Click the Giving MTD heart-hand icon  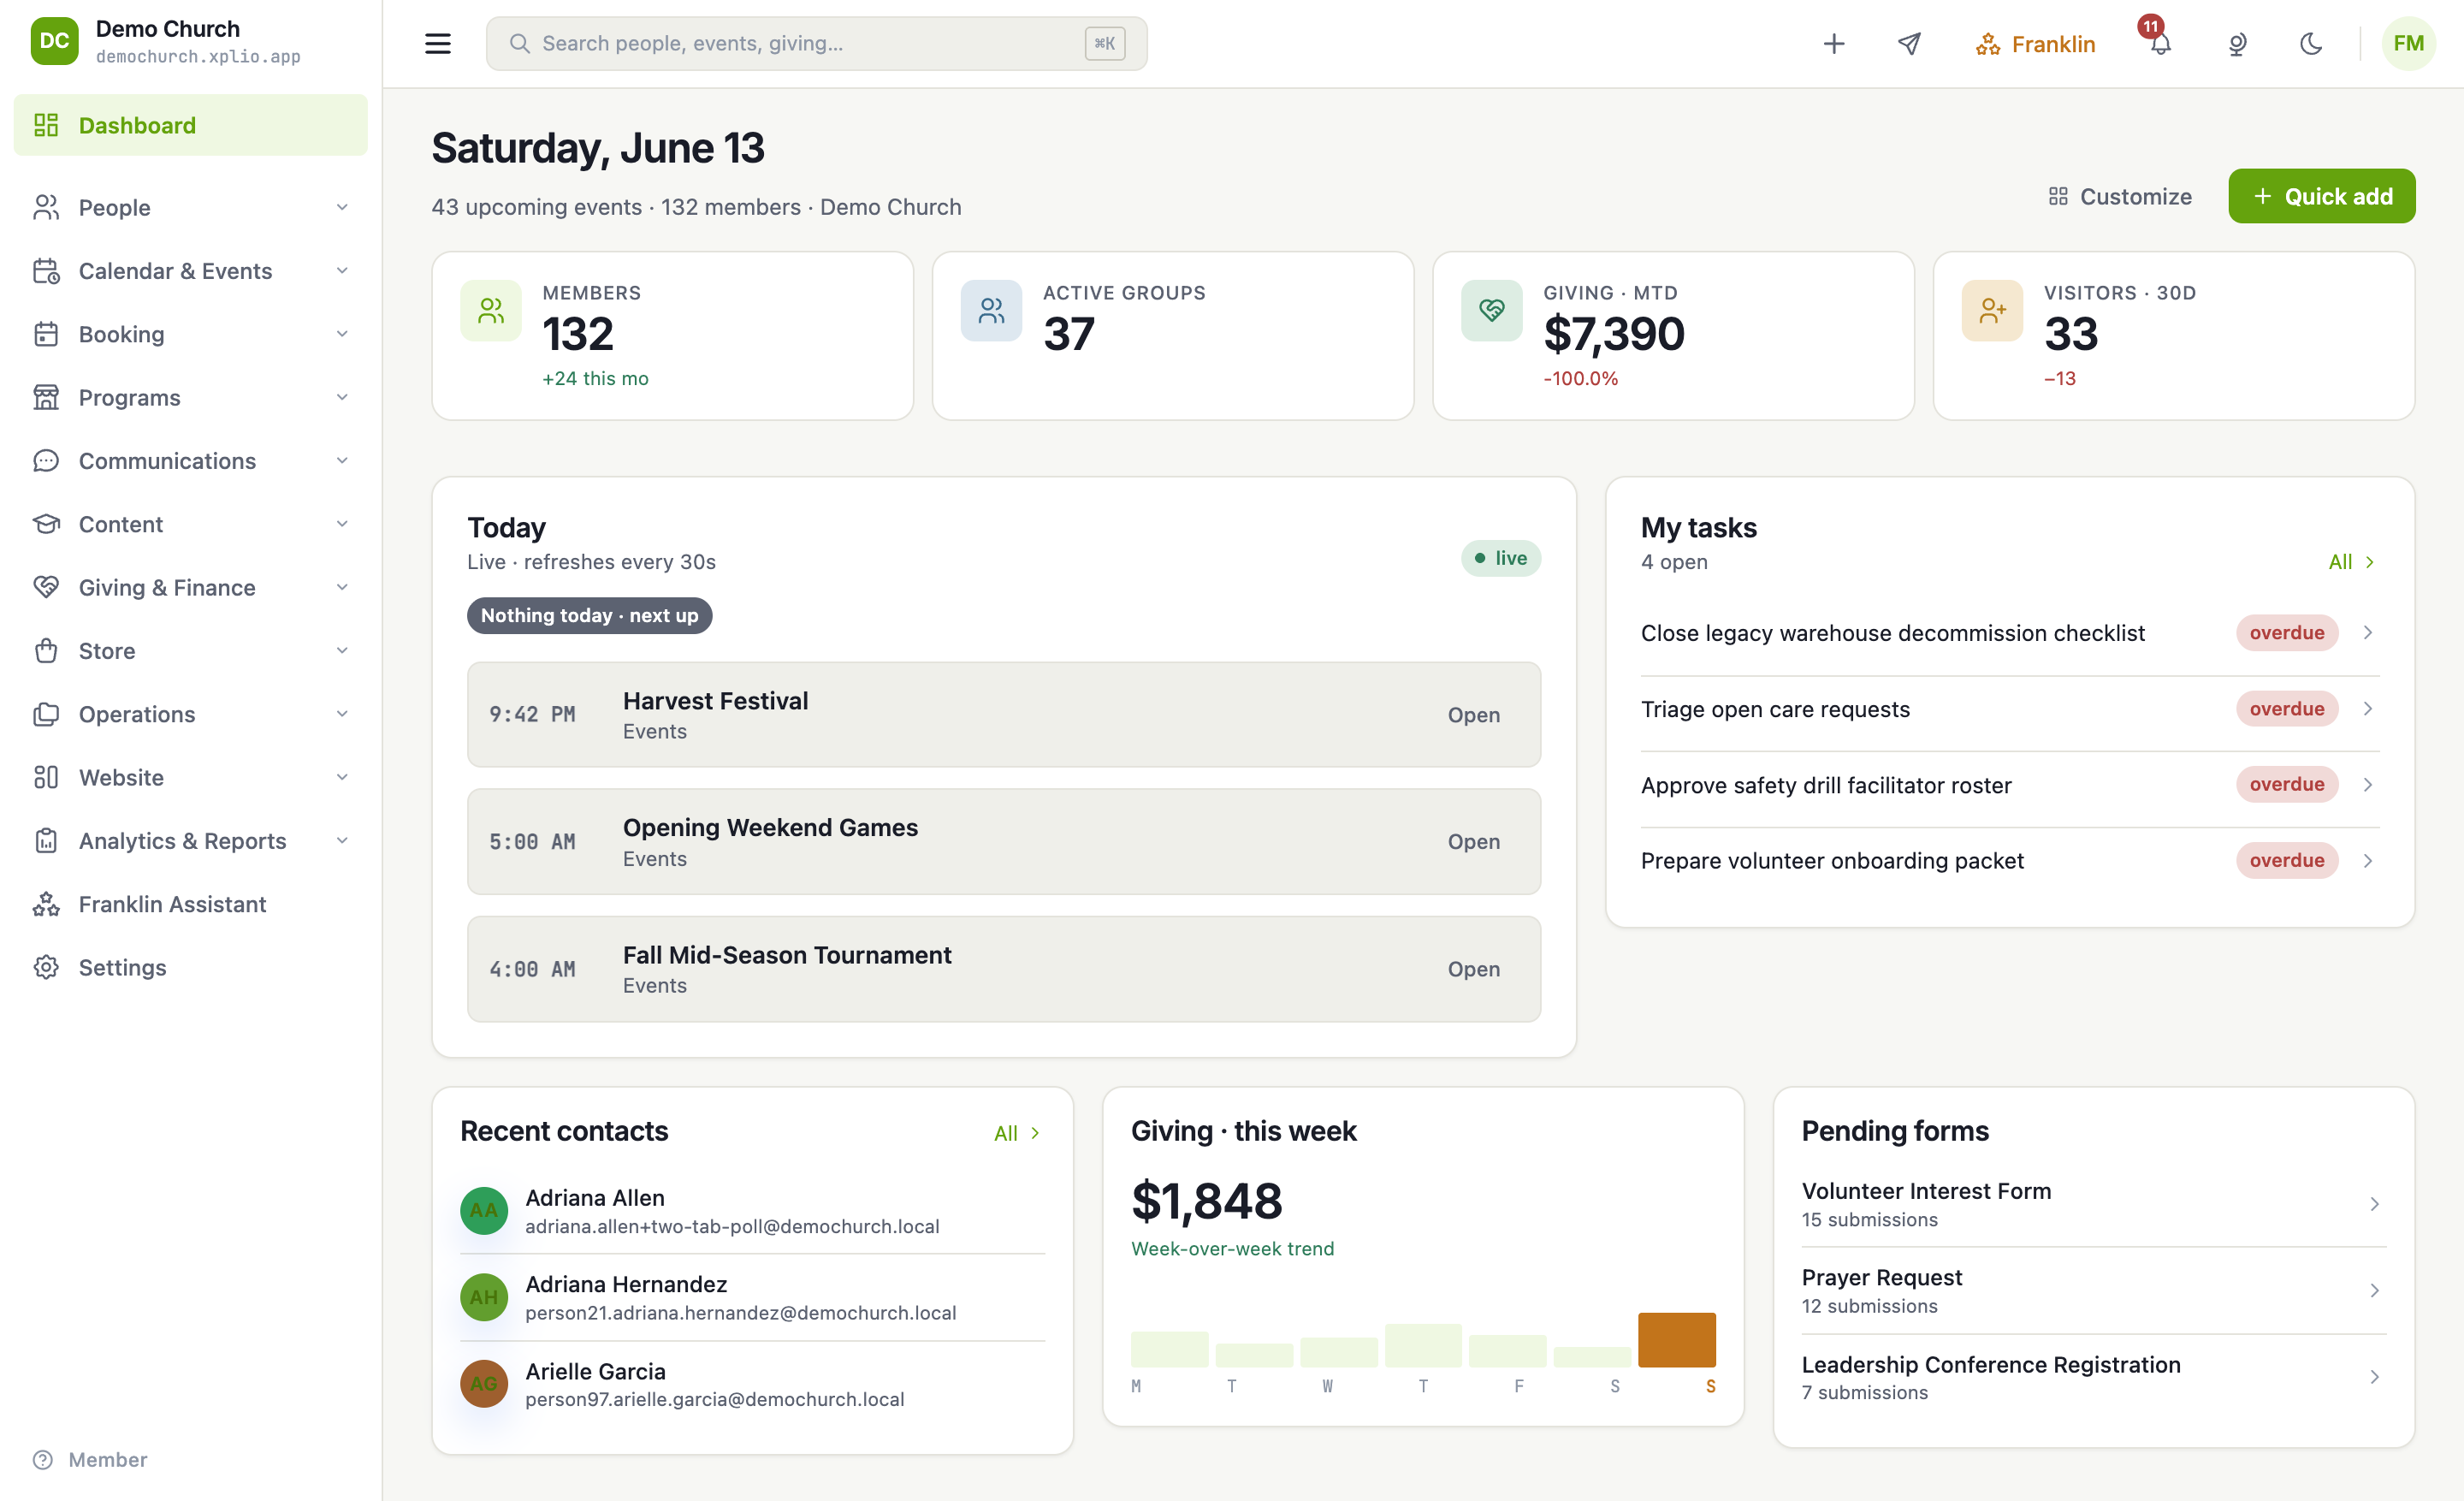(1491, 311)
